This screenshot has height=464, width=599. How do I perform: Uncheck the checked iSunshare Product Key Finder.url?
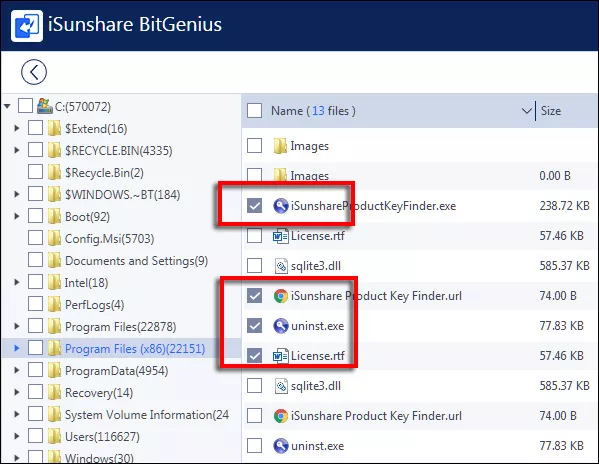[254, 296]
